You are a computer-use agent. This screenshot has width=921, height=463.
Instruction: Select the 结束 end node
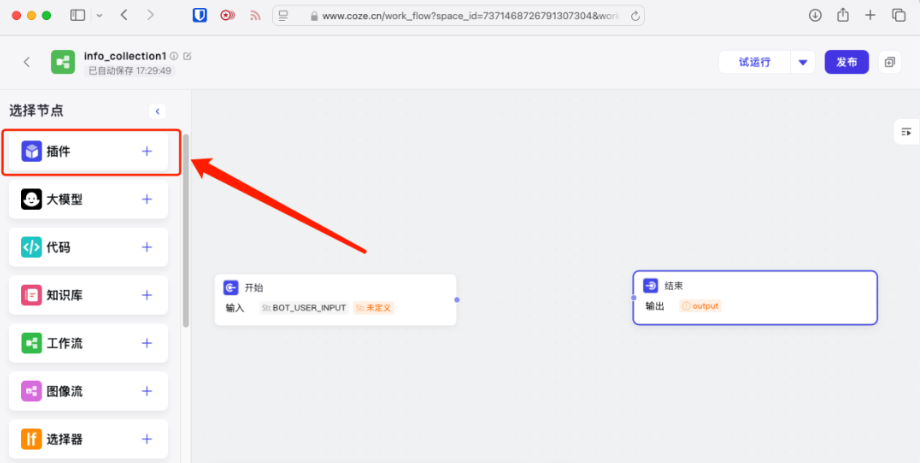coord(755,298)
